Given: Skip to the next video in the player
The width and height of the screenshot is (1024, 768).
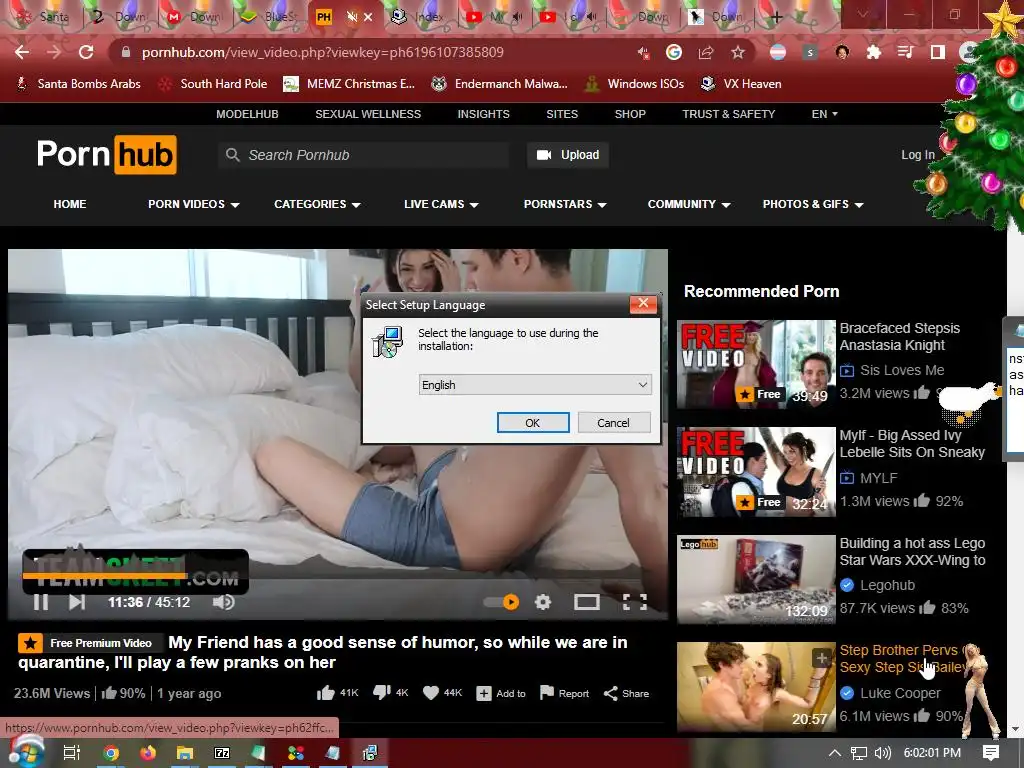Looking at the screenshot, I should (77, 602).
